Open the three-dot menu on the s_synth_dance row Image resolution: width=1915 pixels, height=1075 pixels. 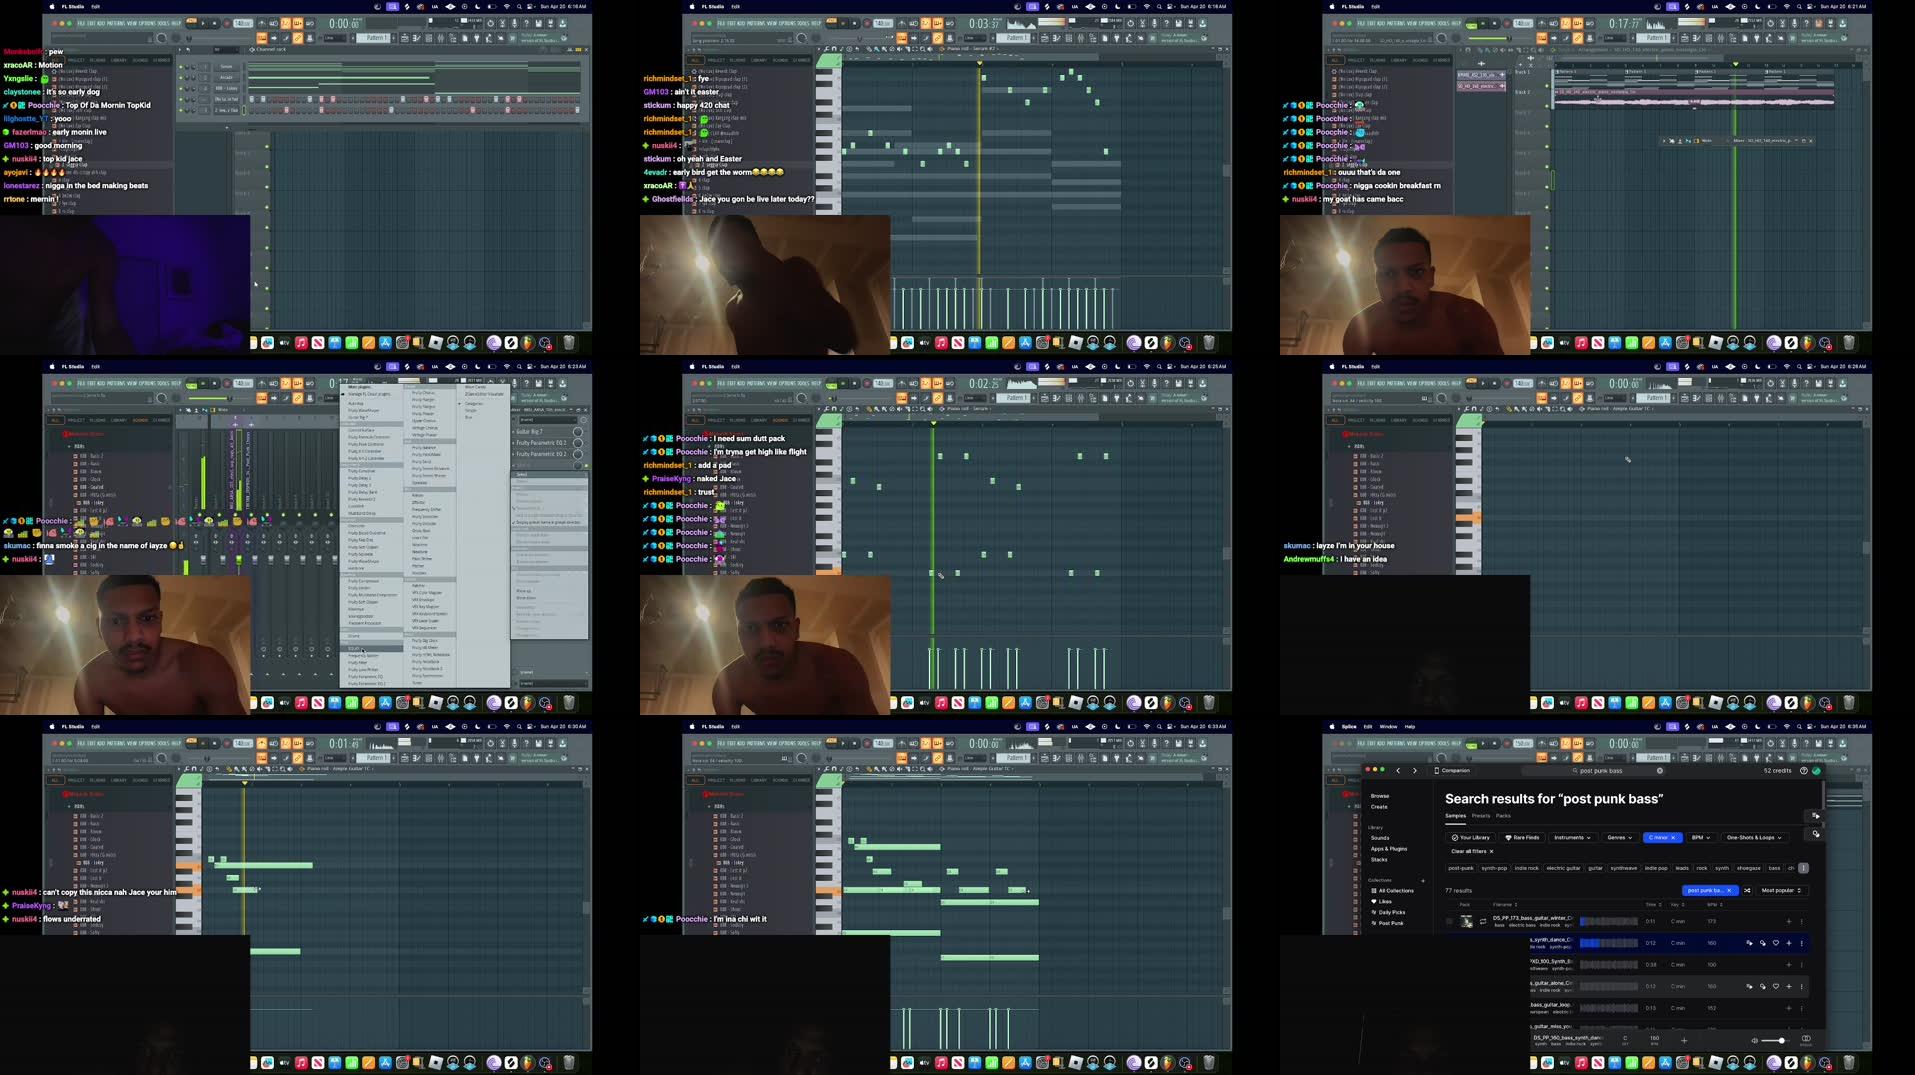[x=1802, y=943]
